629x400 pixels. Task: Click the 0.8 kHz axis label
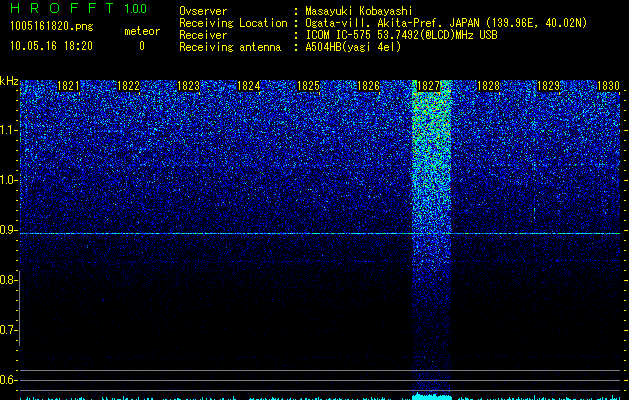point(9,280)
